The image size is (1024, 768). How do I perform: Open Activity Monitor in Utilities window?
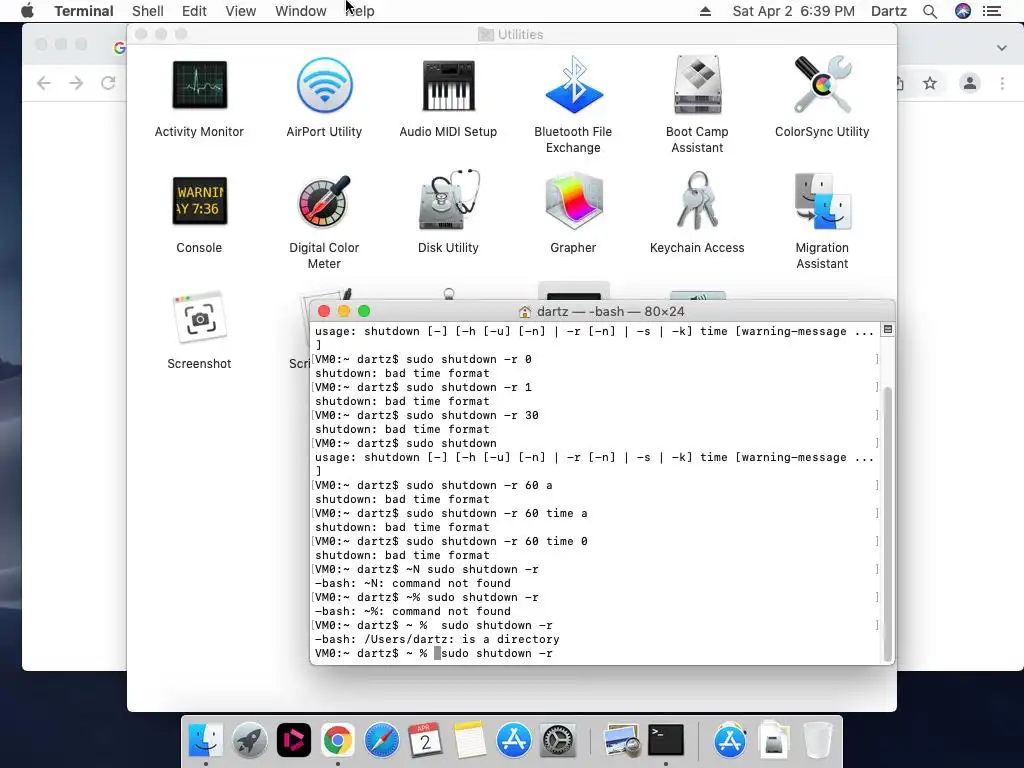click(x=199, y=85)
